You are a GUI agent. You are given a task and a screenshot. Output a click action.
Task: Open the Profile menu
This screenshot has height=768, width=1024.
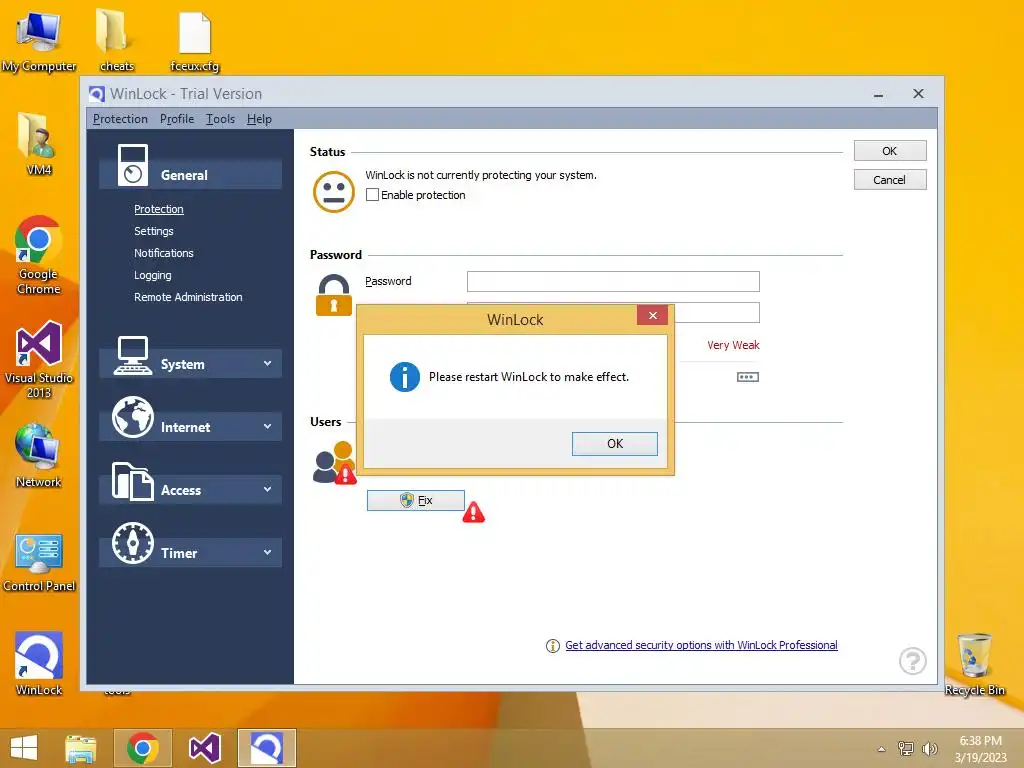point(177,119)
